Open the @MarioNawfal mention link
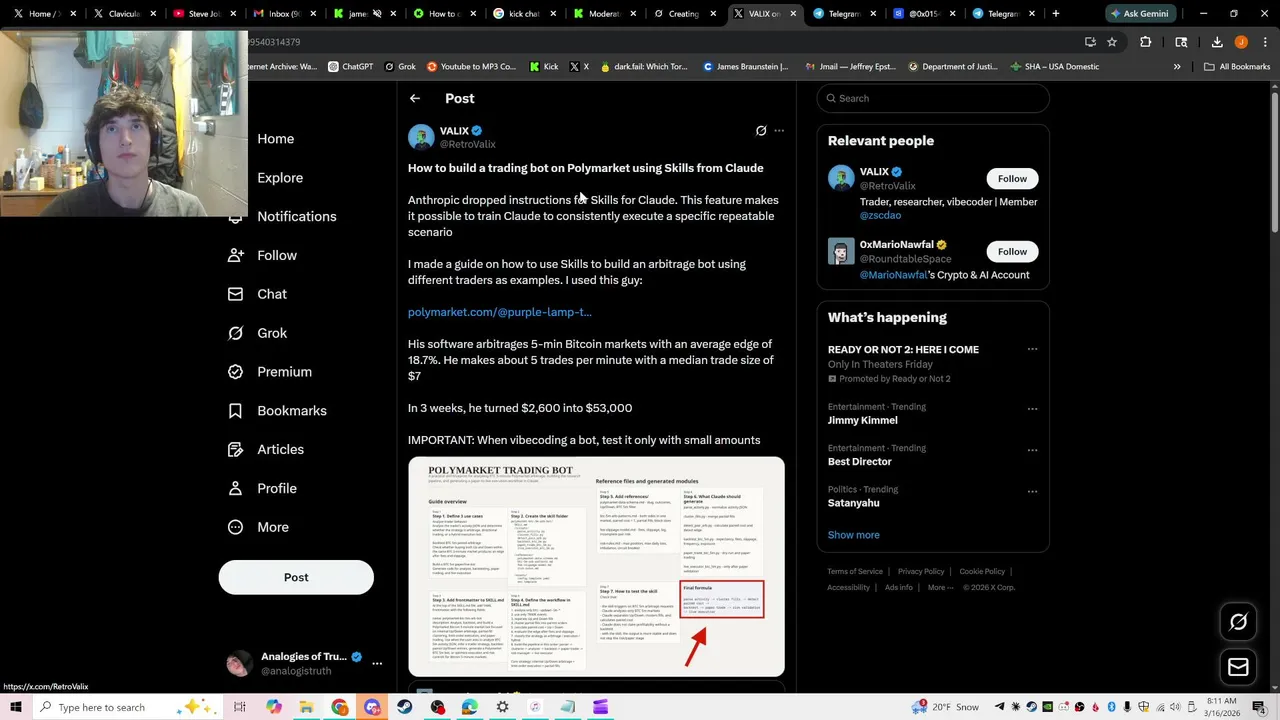 pos(893,275)
